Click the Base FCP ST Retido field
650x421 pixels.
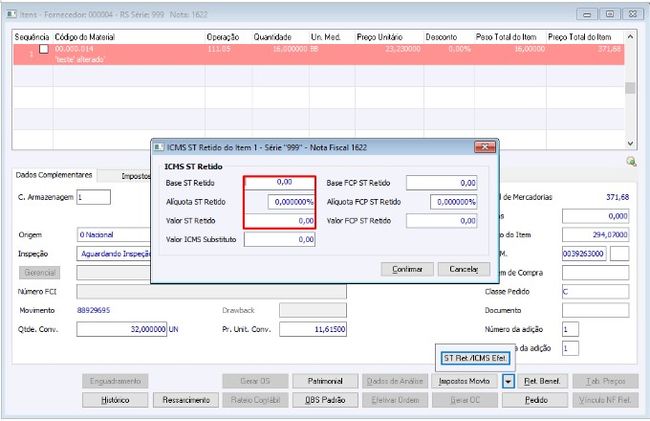point(441,183)
